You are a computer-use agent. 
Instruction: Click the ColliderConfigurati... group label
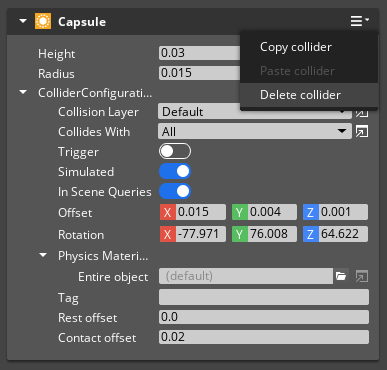[95, 93]
